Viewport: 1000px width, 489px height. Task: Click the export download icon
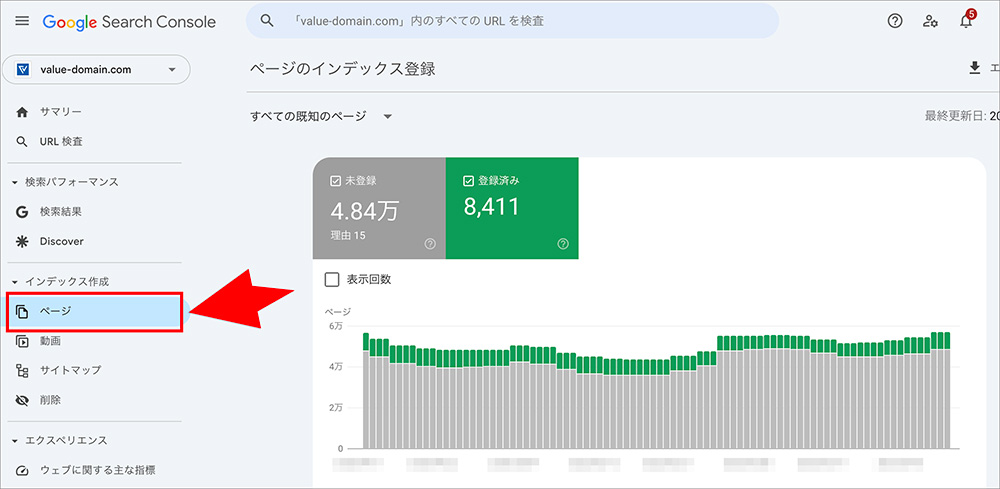click(x=975, y=68)
